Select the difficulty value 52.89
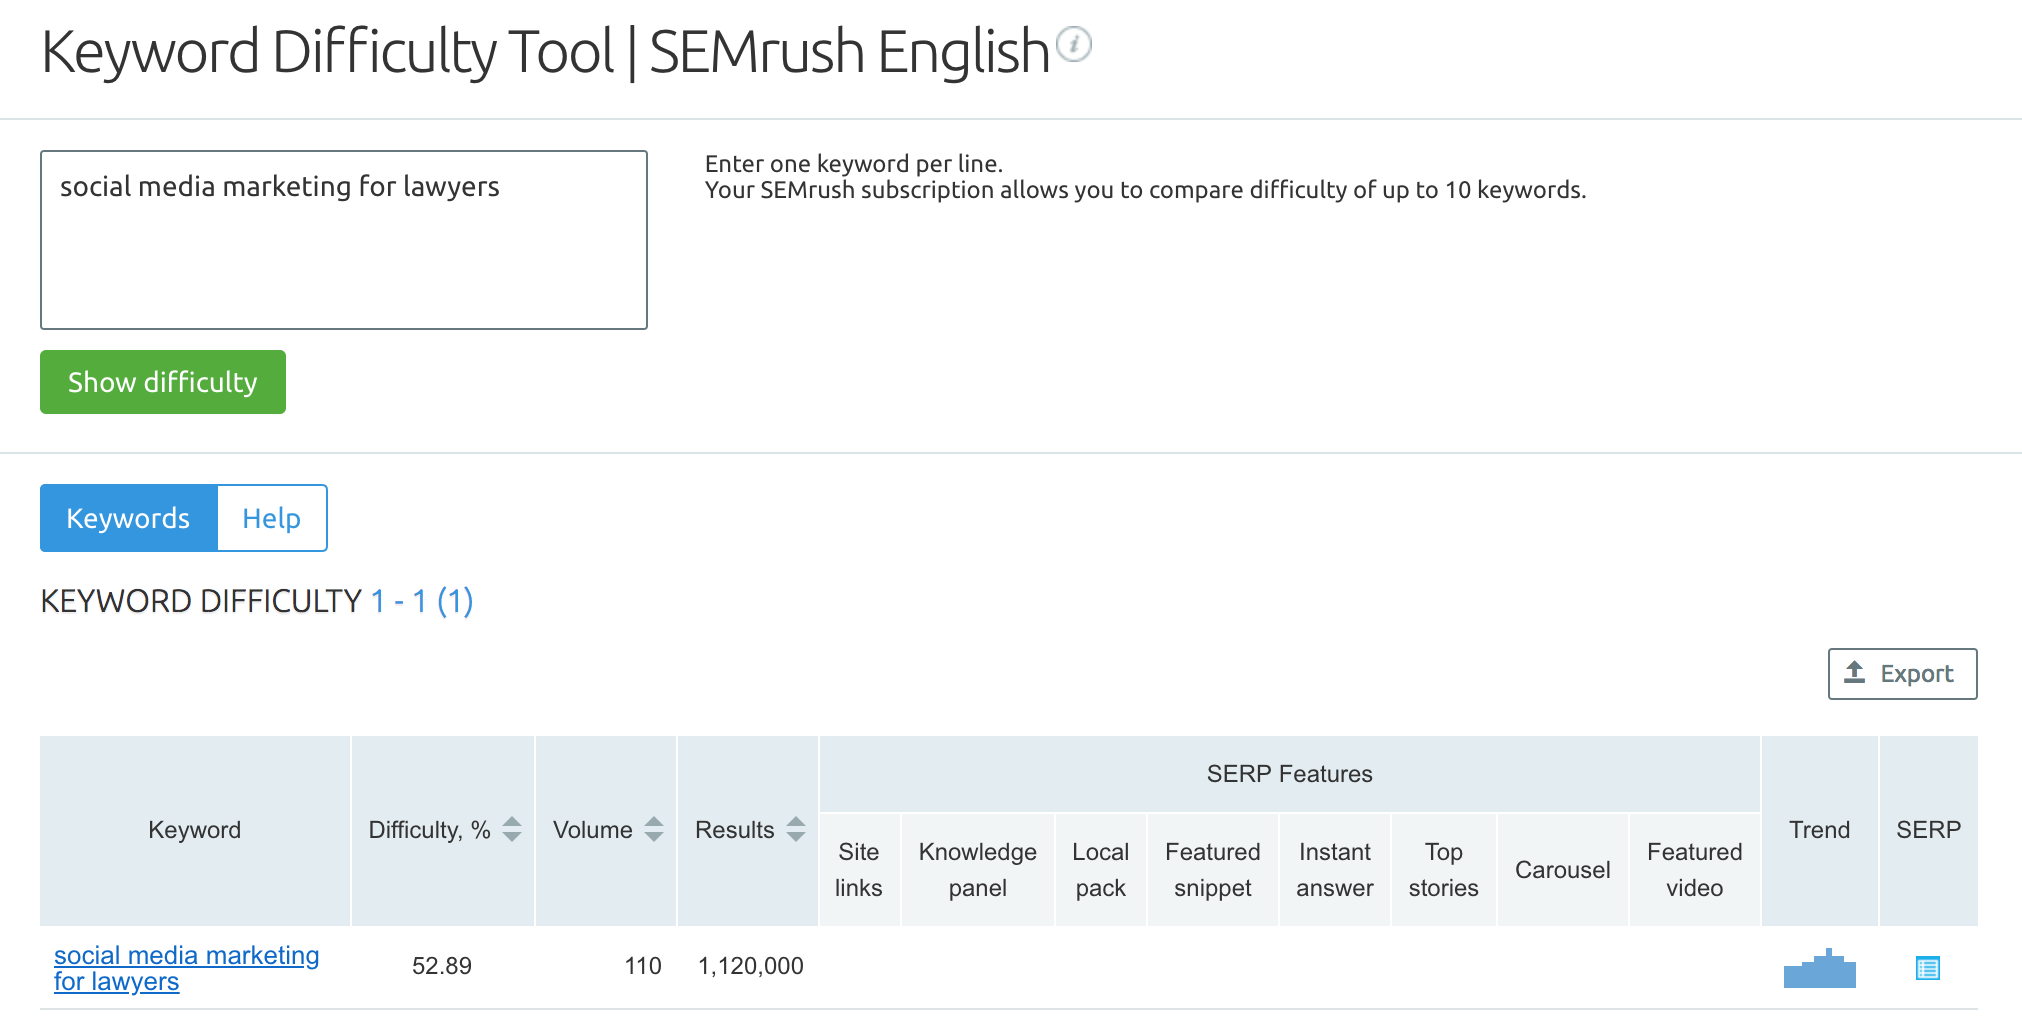Screen dimensions: 2022x1016 coord(442,966)
